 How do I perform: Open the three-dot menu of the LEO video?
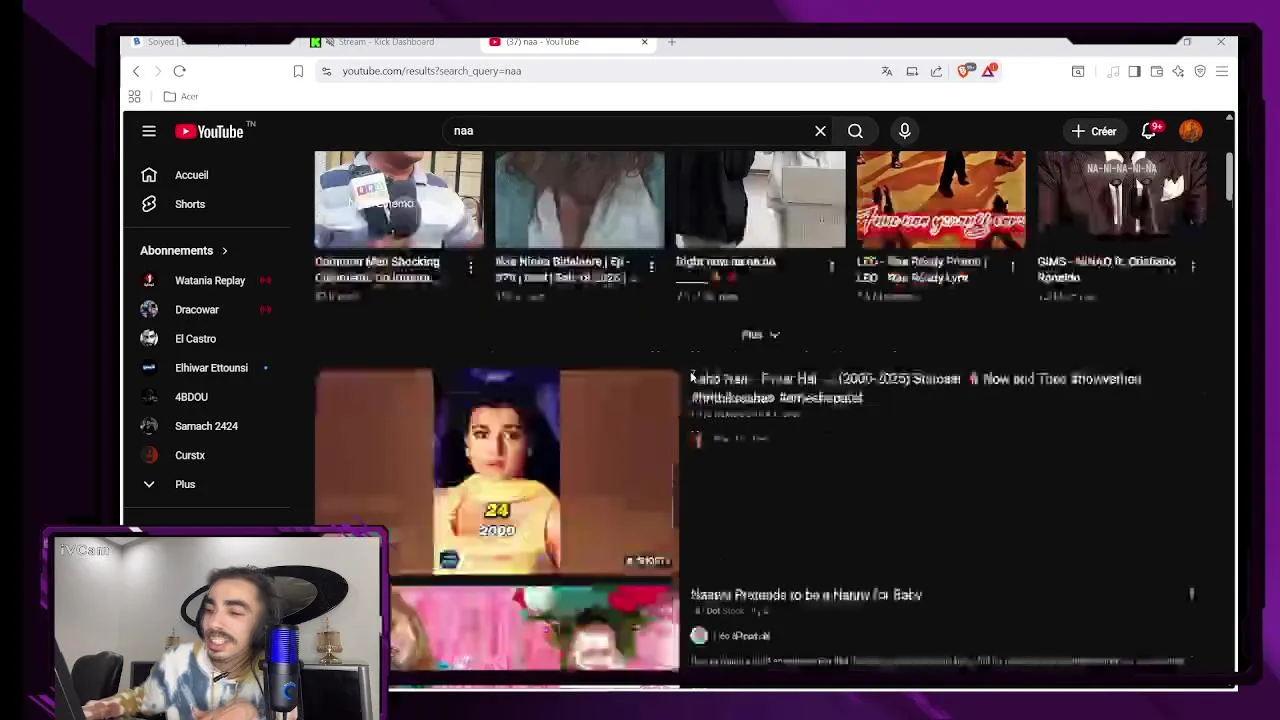[1012, 266]
